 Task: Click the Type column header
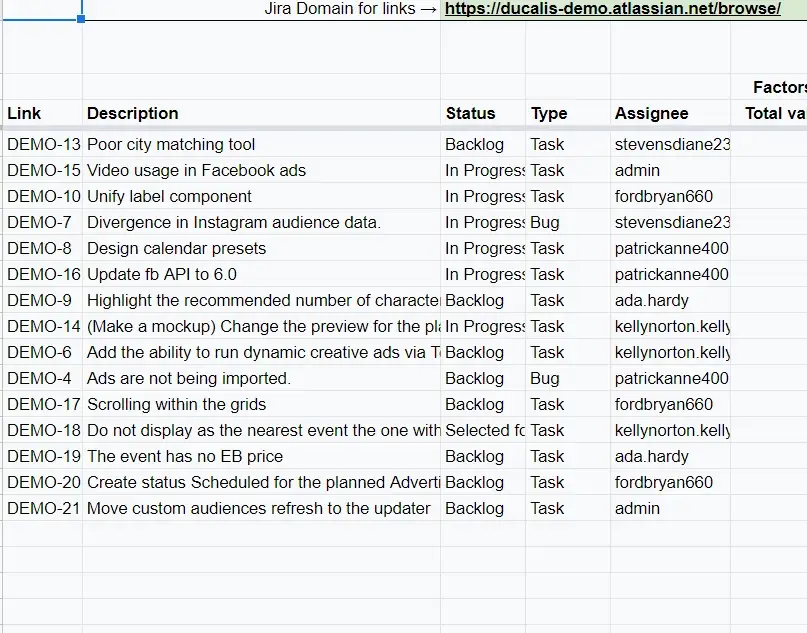(549, 113)
